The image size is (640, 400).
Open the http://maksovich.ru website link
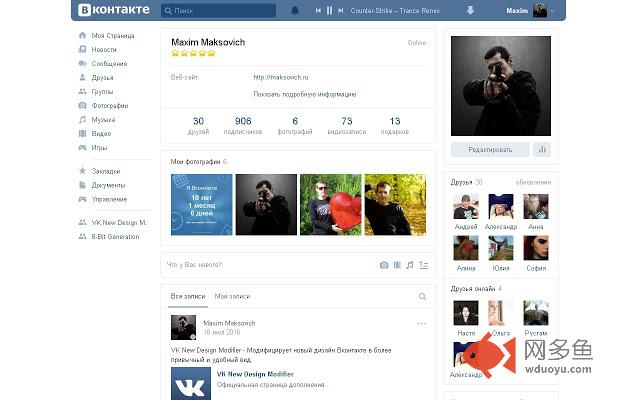[x=281, y=77]
